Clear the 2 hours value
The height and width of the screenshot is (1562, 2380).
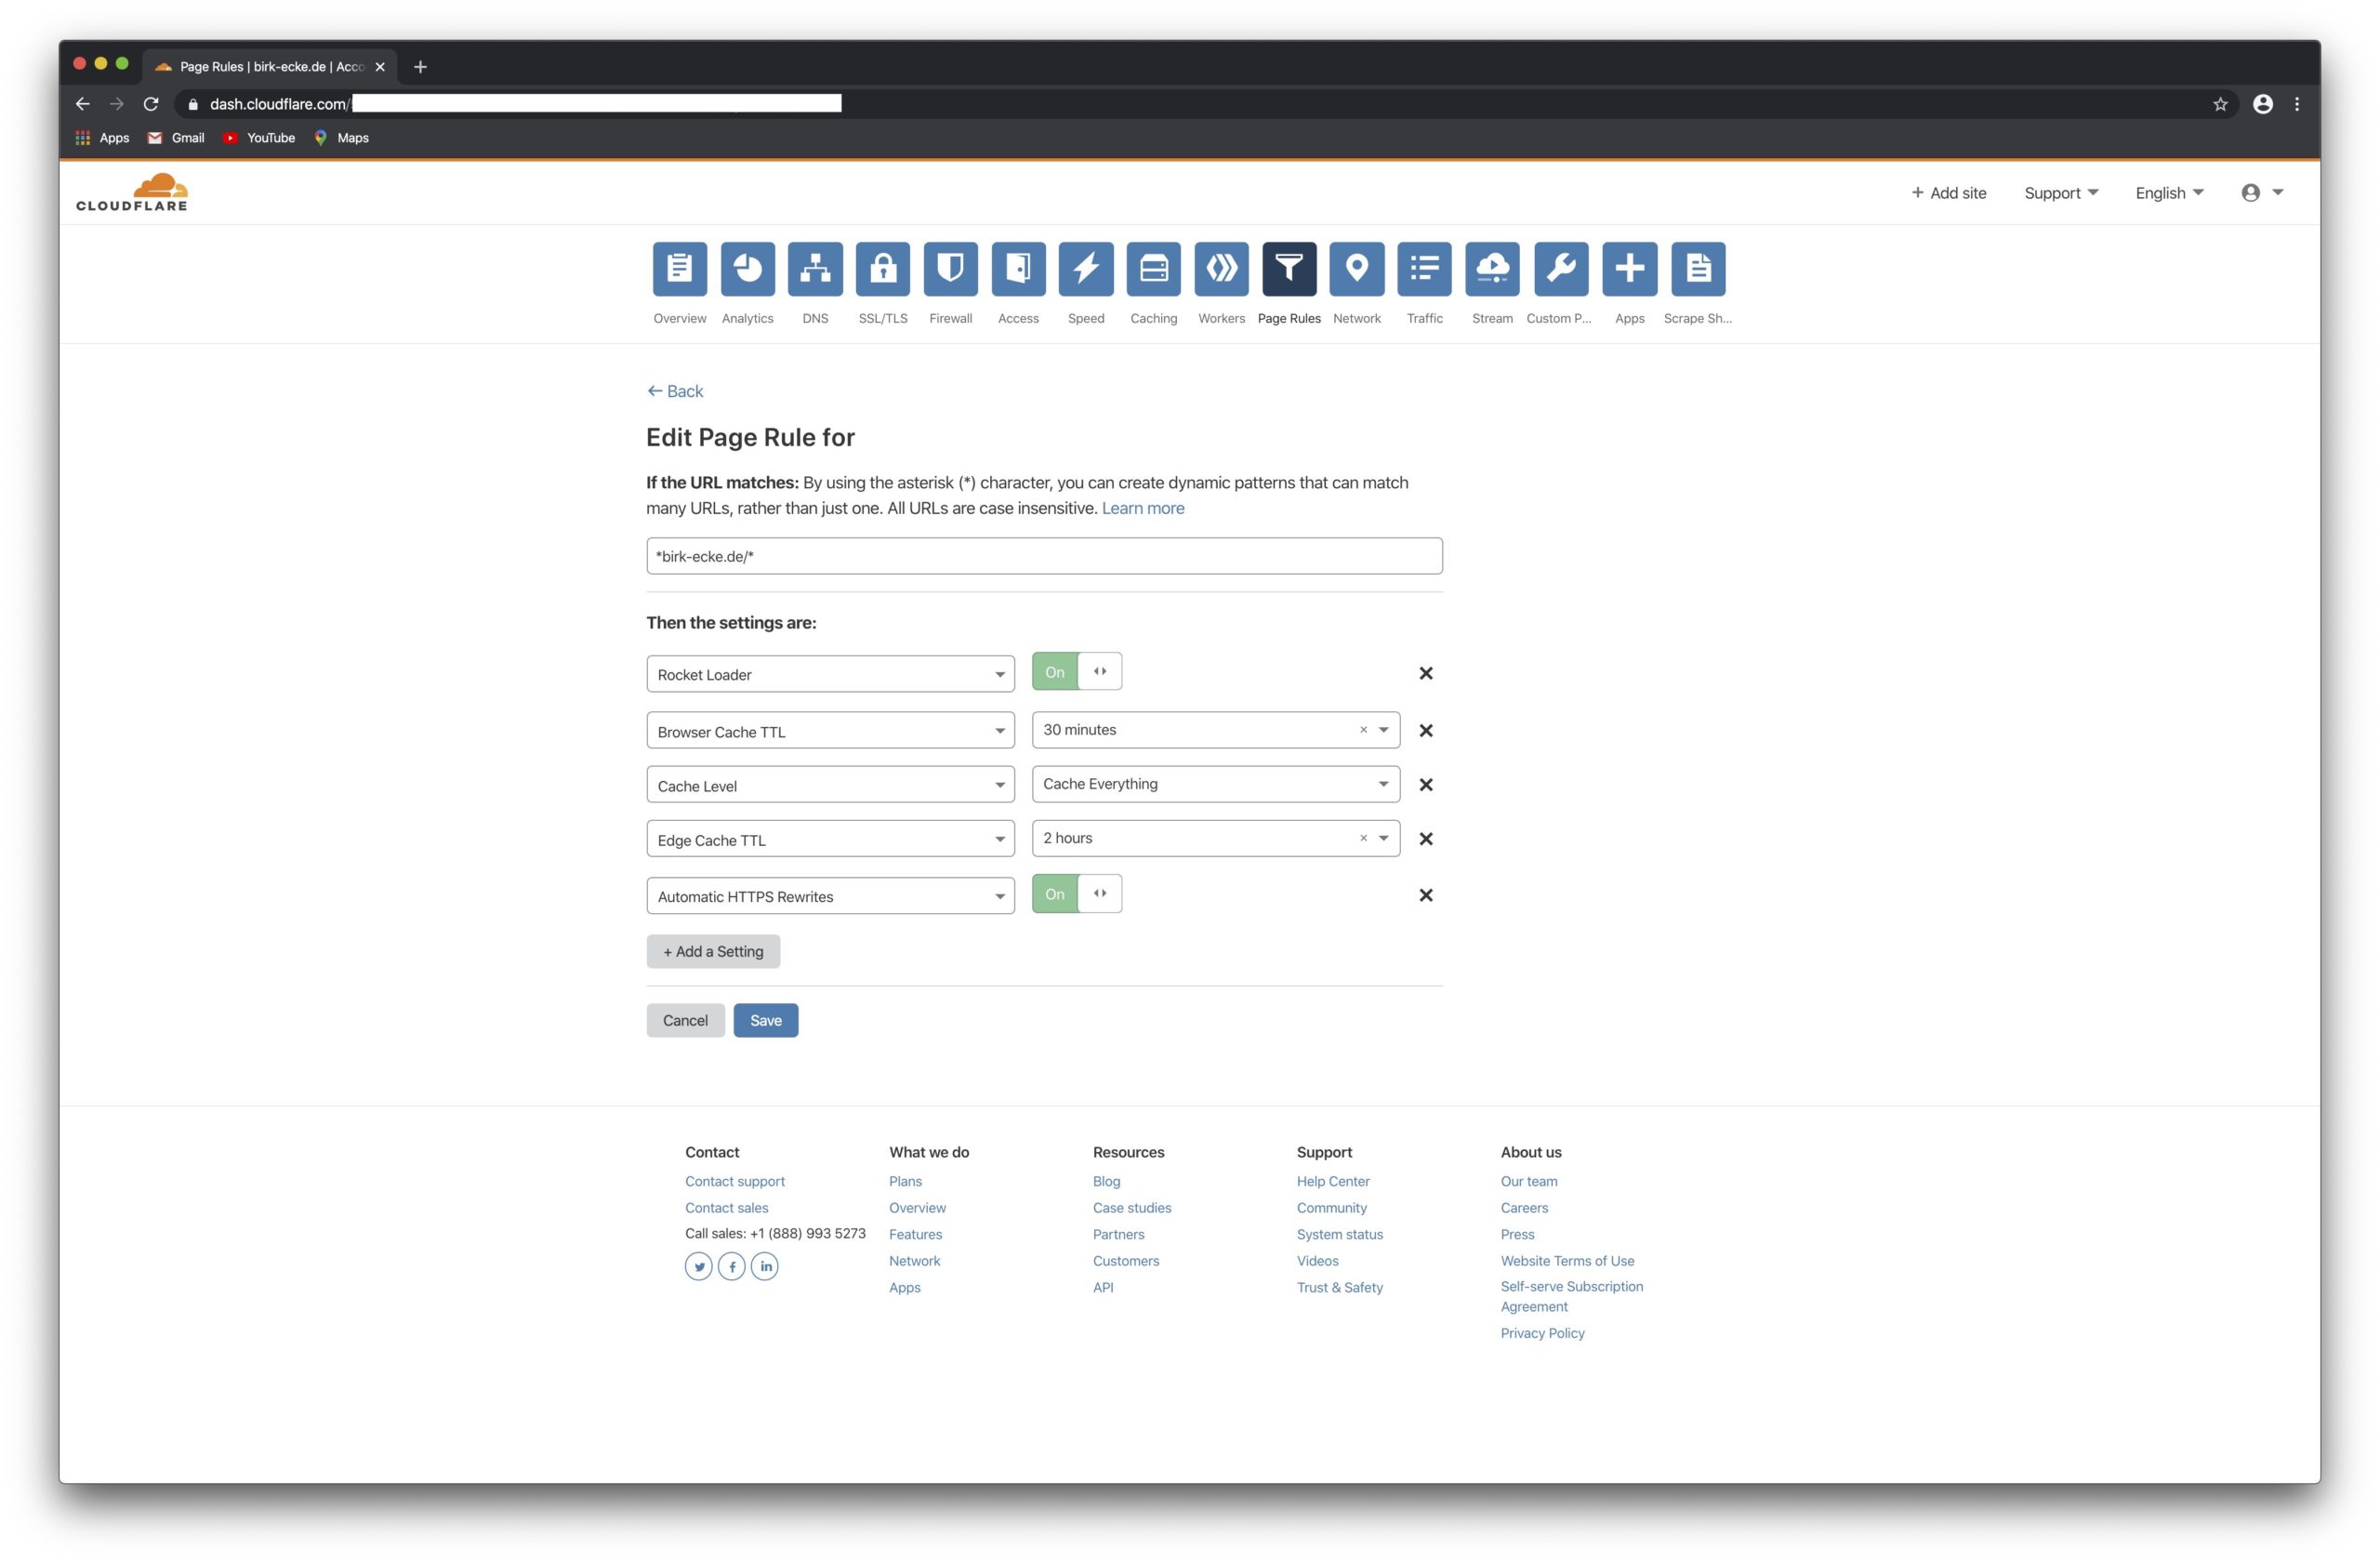(x=1362, y=838)
